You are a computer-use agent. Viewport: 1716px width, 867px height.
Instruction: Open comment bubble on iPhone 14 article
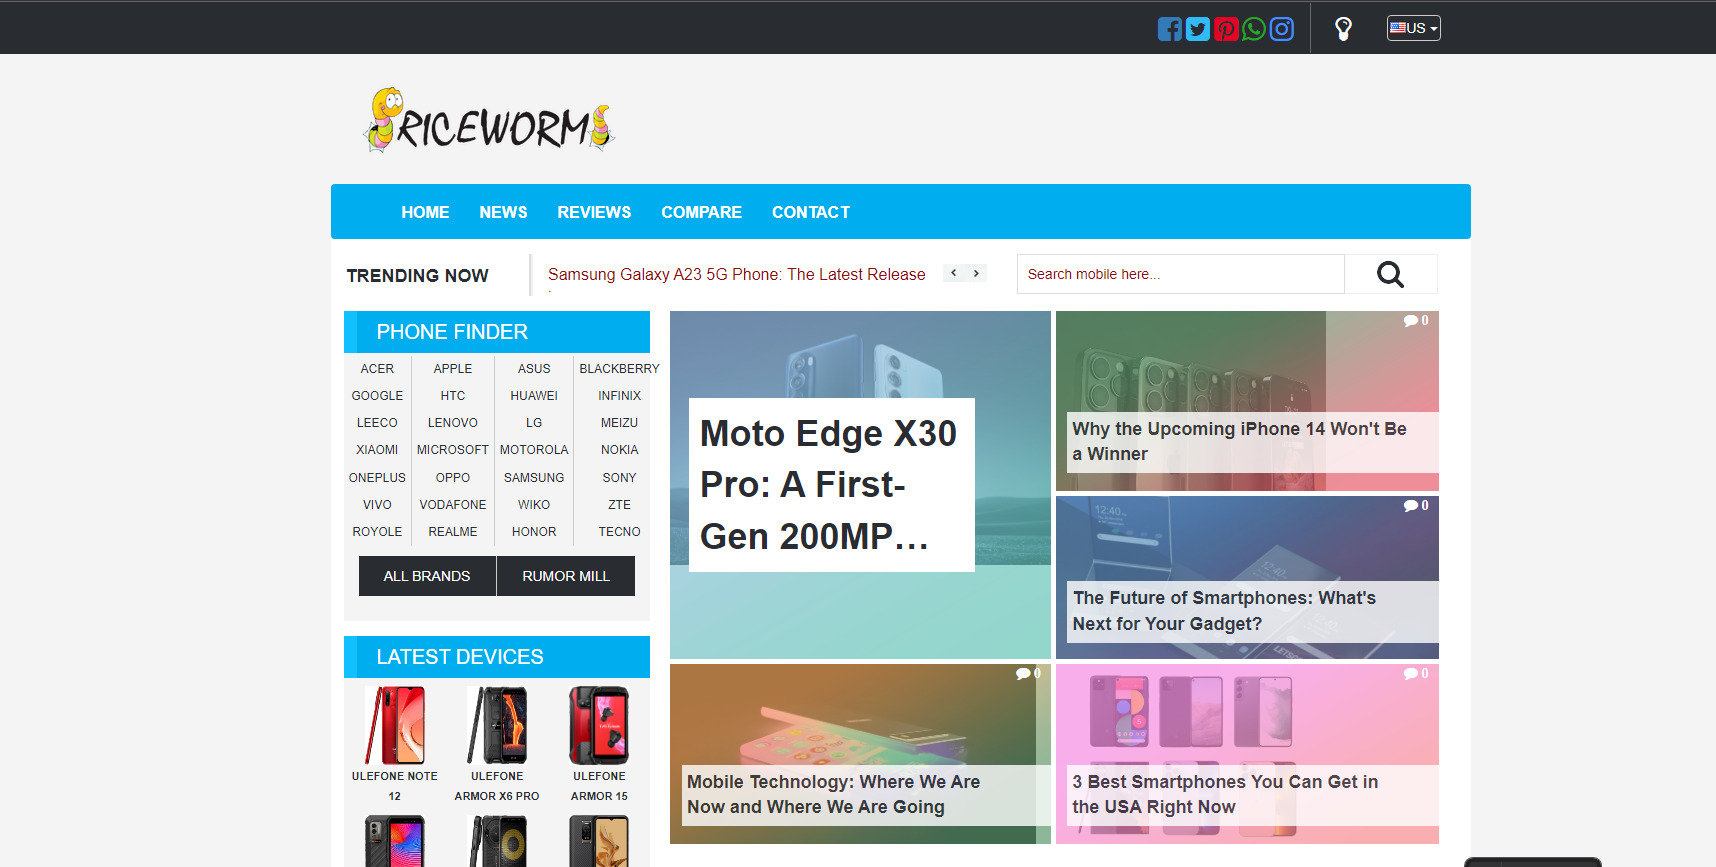(x=1415, y=321)
